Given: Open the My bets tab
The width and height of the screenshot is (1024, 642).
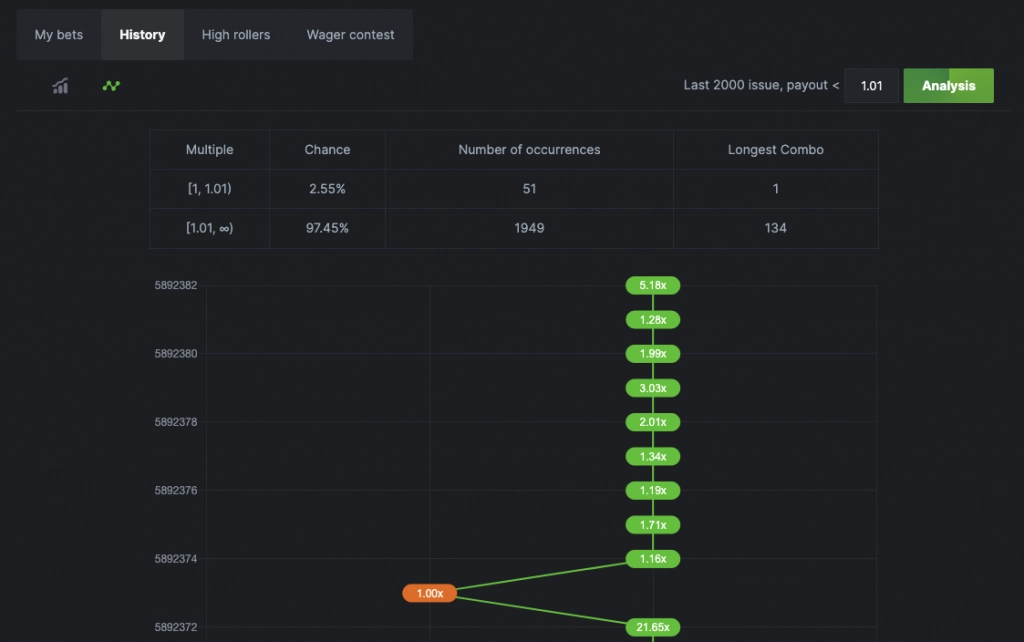Looking at the screenshot, I should click(x=59, y=35).
